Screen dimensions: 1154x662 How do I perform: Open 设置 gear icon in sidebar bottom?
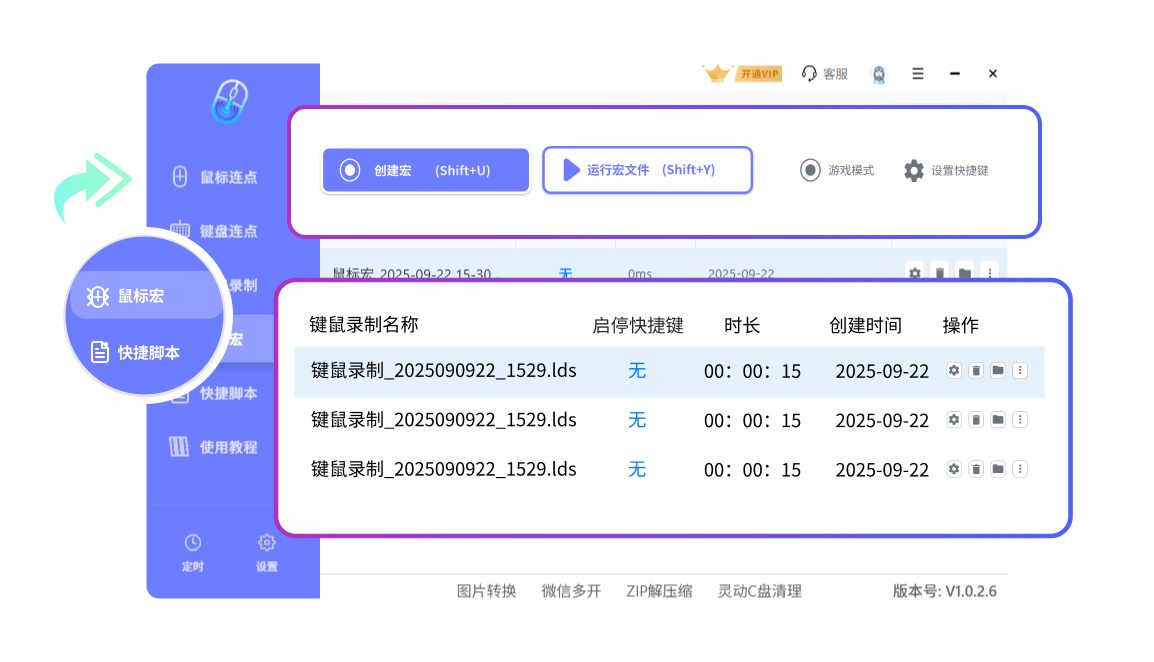tap(267, 543)
